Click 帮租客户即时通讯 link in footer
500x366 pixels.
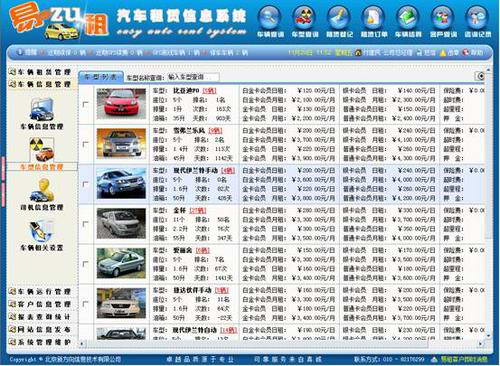(464, 359)
